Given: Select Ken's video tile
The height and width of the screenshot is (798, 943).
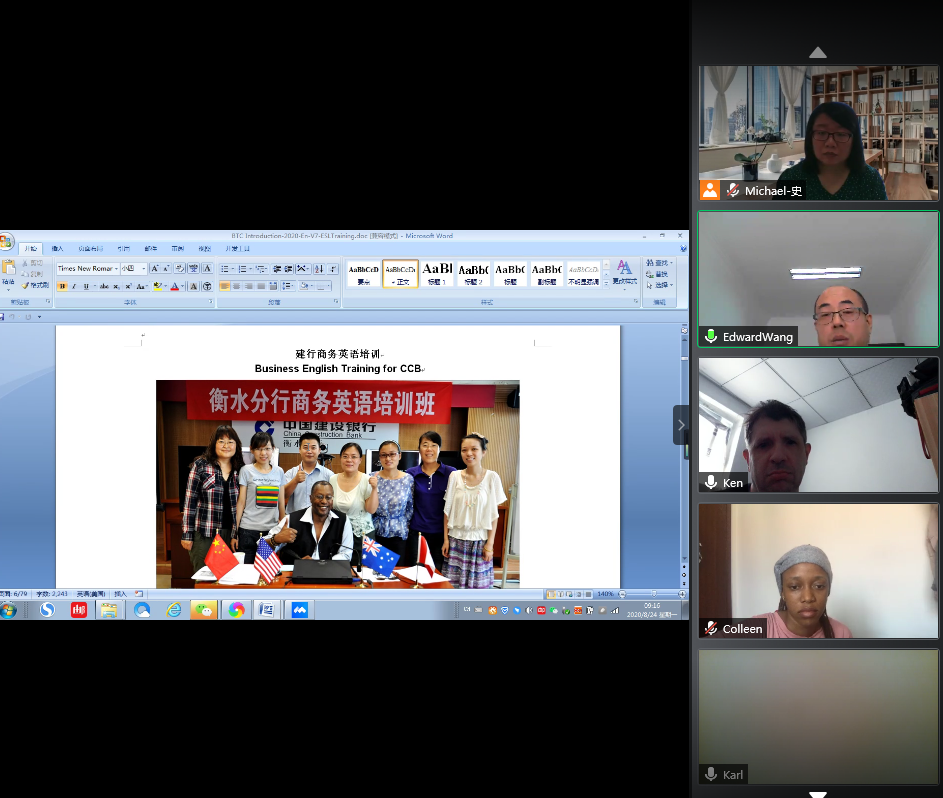Looking at the screenshot, I should (818, 425).
